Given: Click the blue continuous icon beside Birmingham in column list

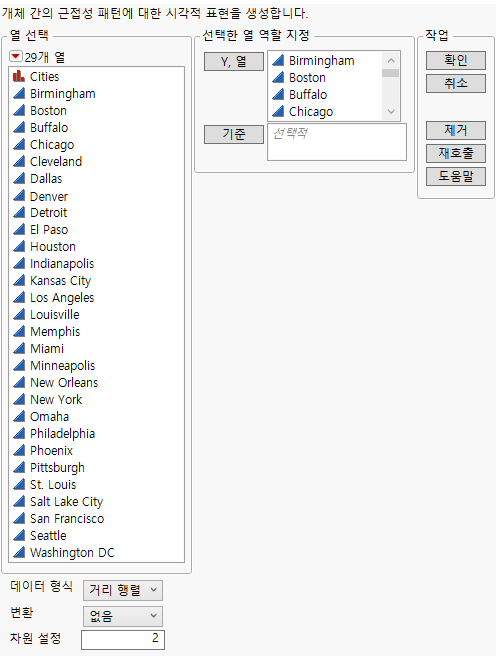Looking at the screenshot, I should (x=19, y=93).
